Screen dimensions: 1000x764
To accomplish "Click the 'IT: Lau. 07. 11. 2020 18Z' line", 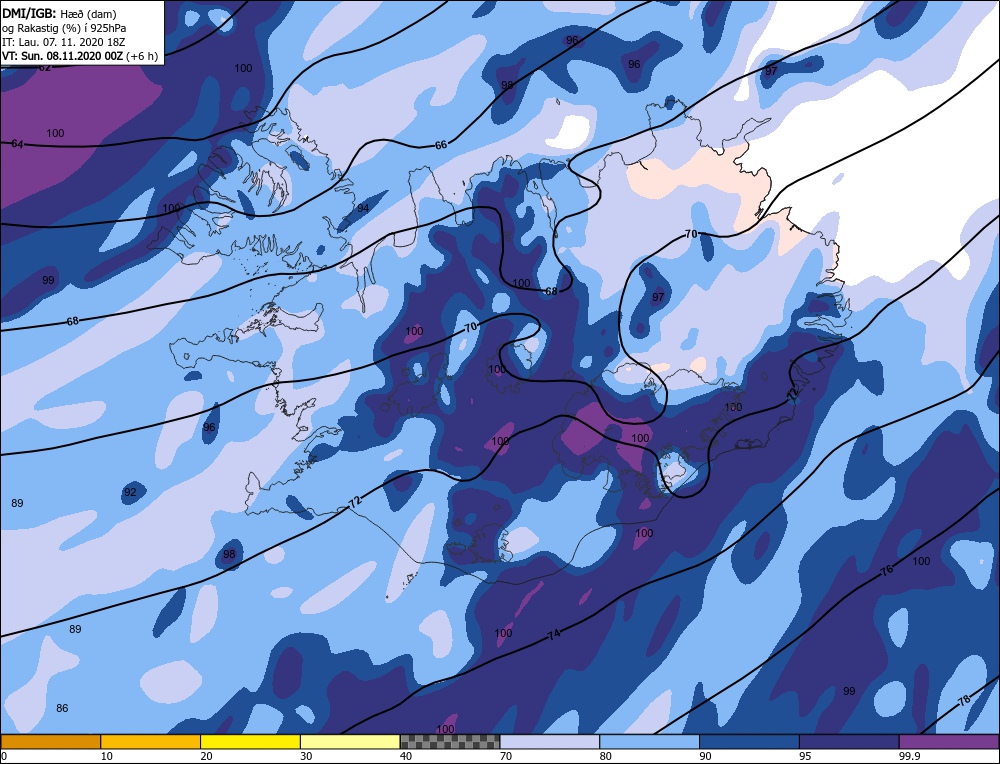I will point(63,42).
